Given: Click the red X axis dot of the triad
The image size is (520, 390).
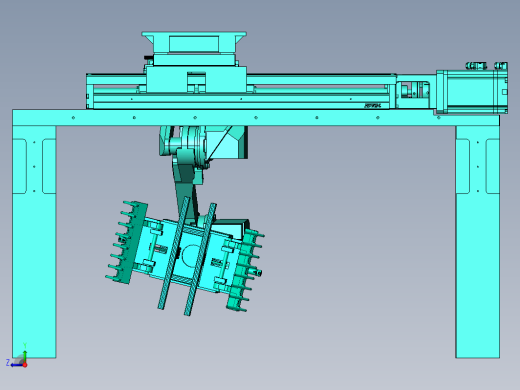Looking at the screenshot, I should [25, 365].
